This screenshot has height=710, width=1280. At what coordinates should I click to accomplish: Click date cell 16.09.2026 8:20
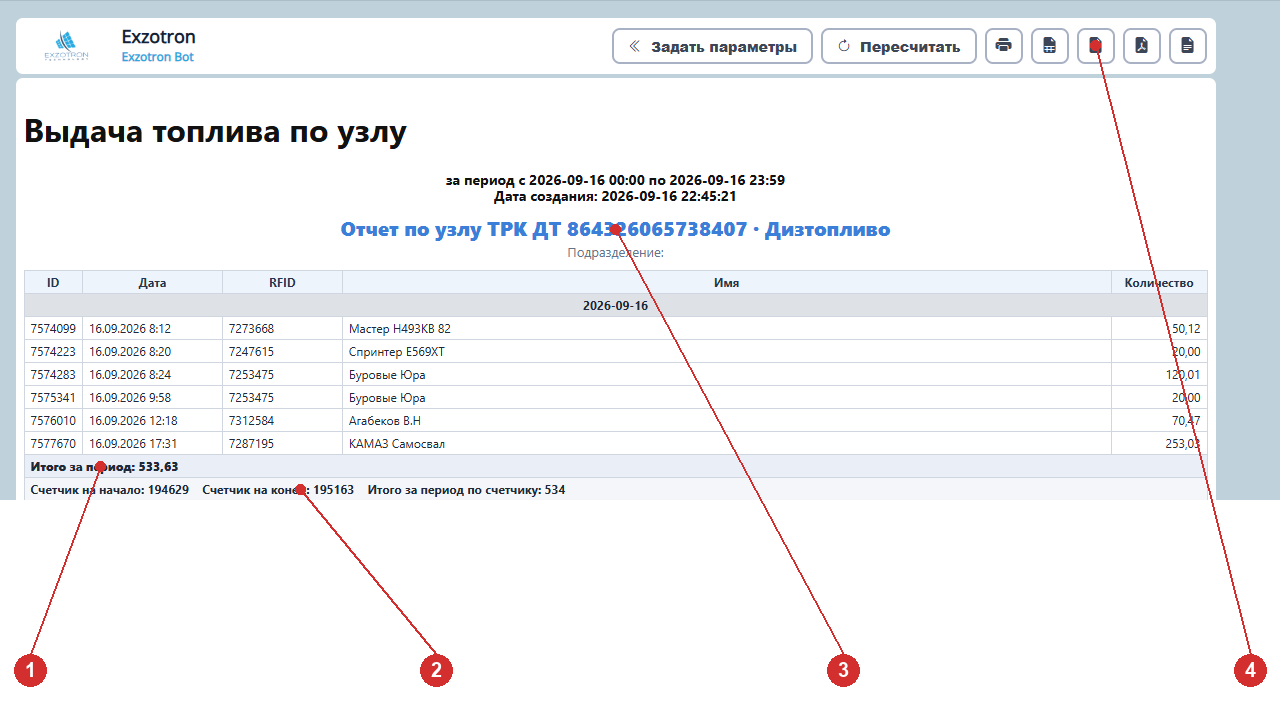152,351
